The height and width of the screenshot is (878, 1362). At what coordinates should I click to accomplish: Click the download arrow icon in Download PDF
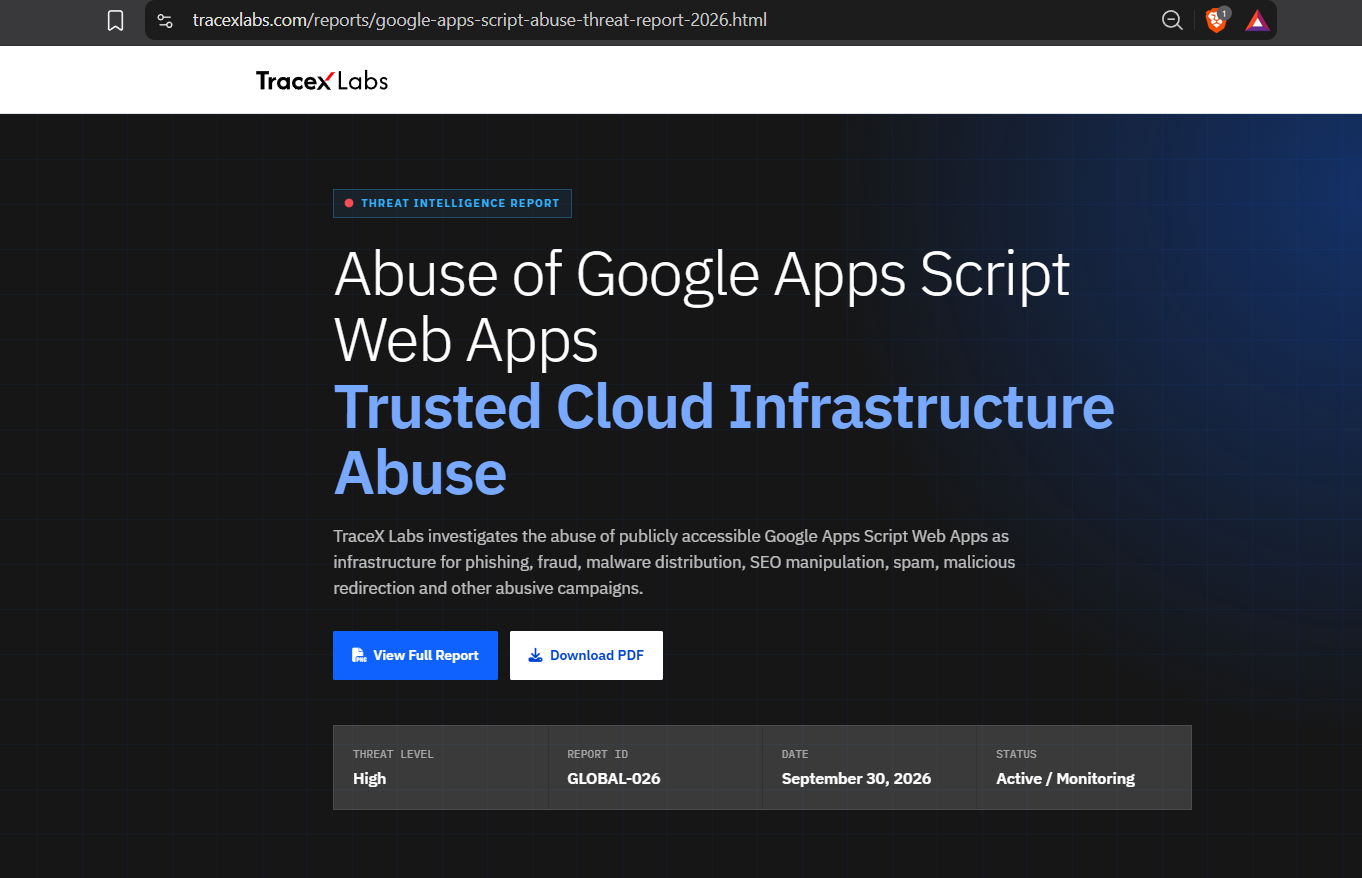[535, 655]
